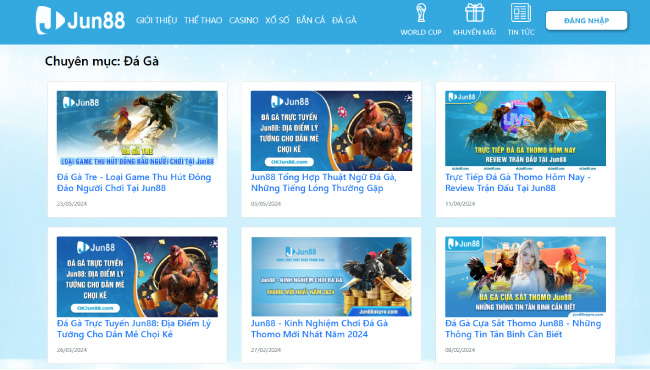The image size is (650, 370).
Task: Click the Tin Tức label text
Action: (521, 32)
